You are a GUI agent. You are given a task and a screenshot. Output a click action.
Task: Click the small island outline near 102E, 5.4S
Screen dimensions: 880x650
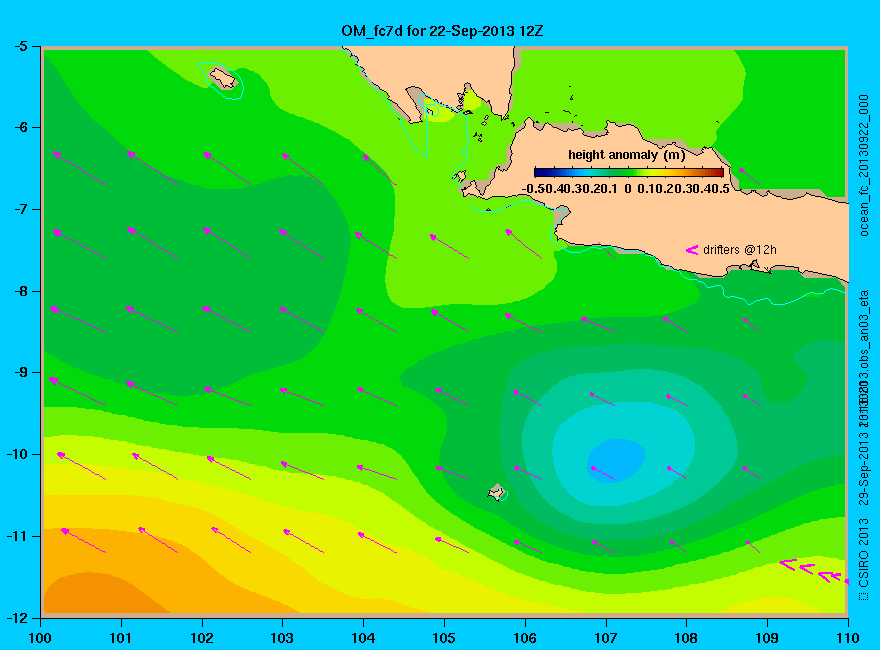[223, 78]
